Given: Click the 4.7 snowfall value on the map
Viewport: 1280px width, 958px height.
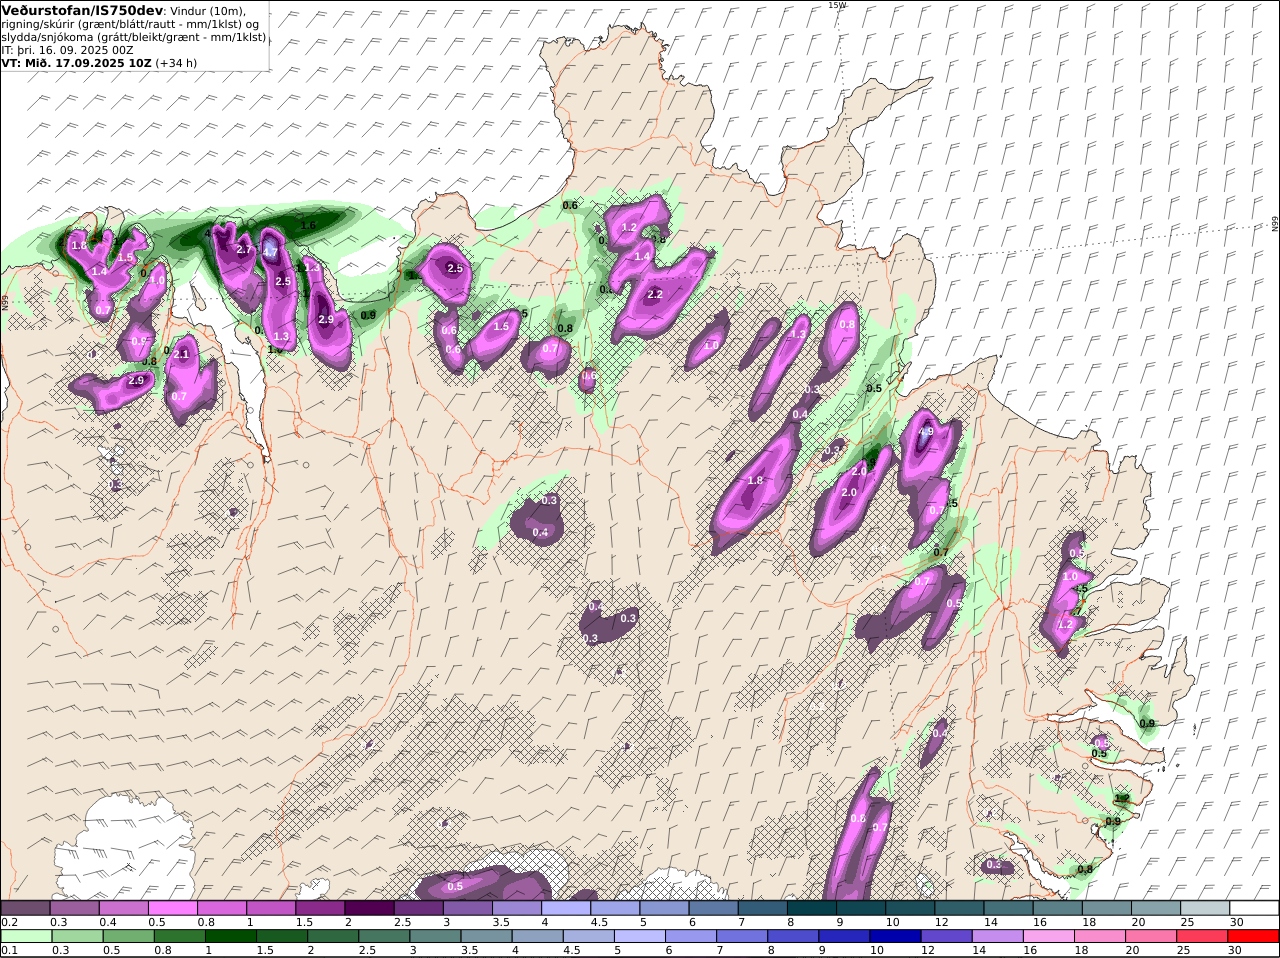Looking at the screenshot, I should [270, 253].
